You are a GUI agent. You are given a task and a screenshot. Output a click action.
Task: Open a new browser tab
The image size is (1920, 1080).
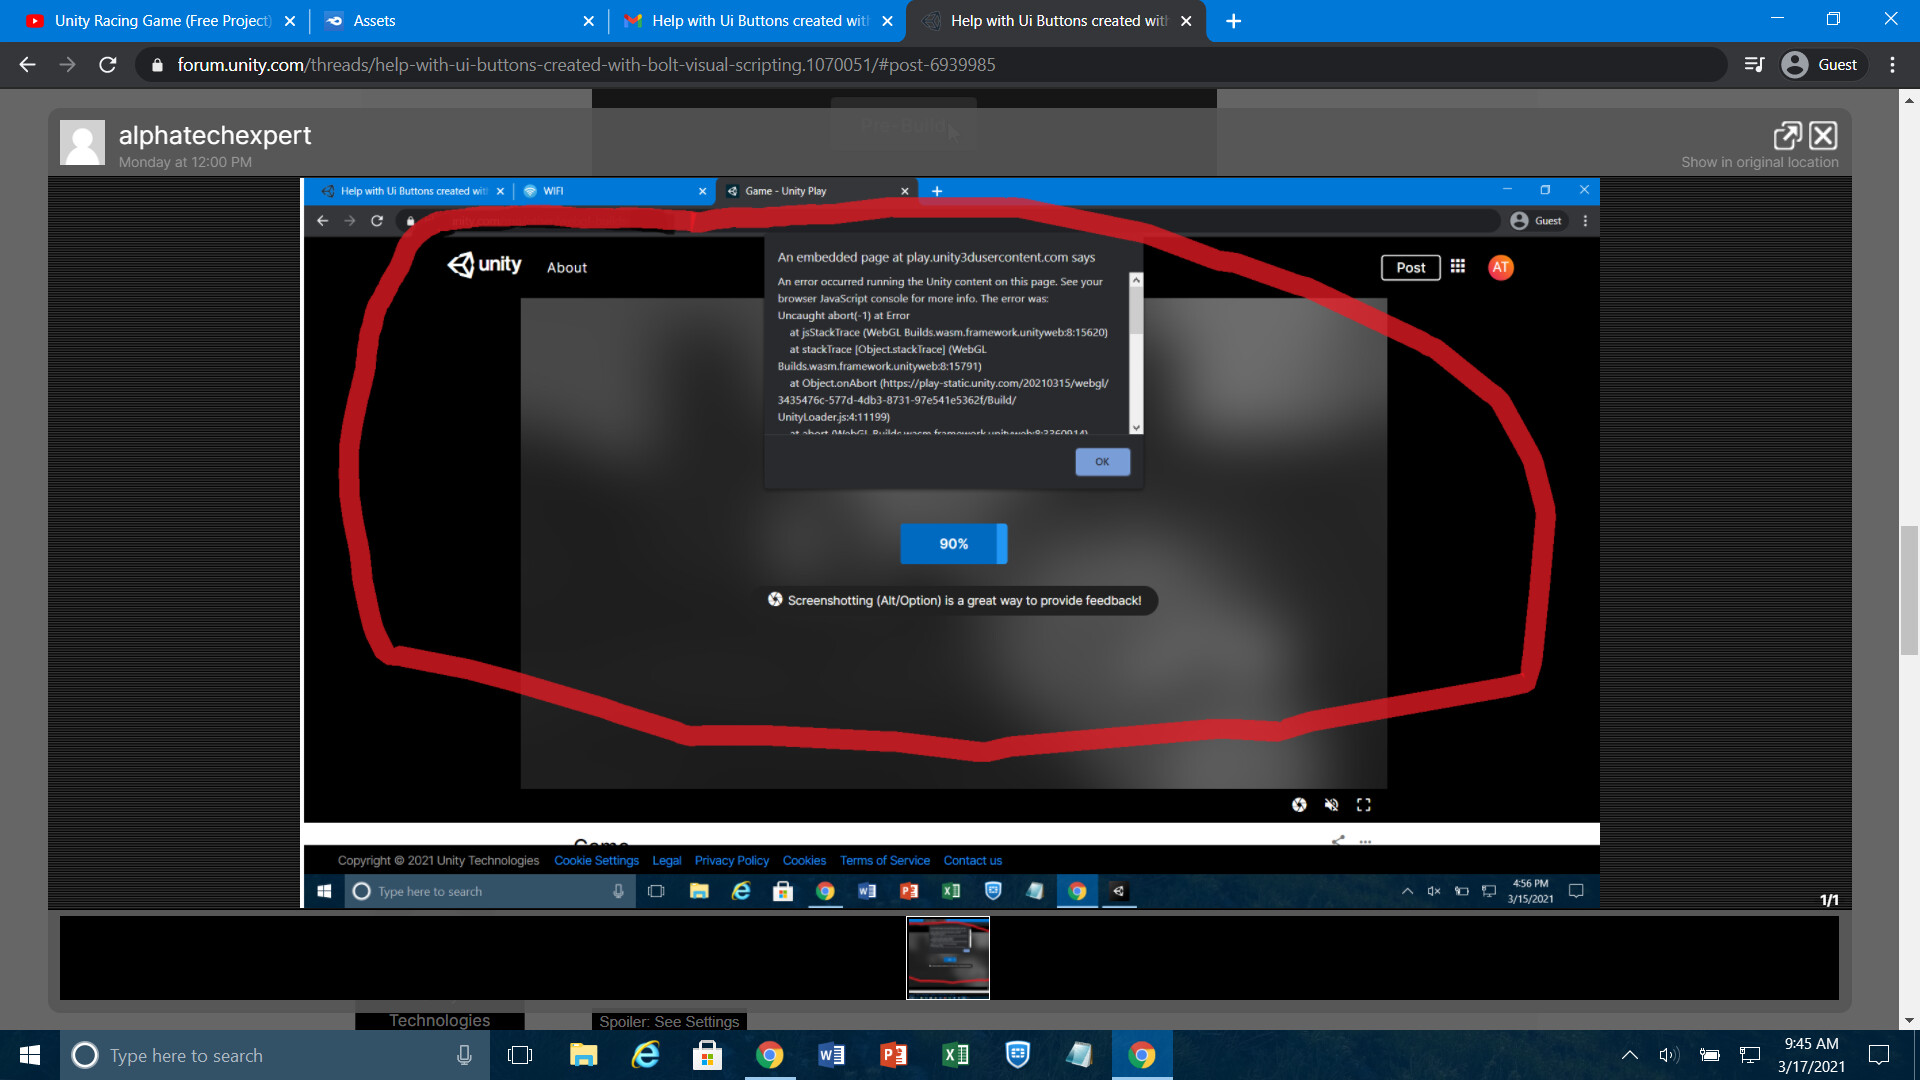[x=1233, y=21]
